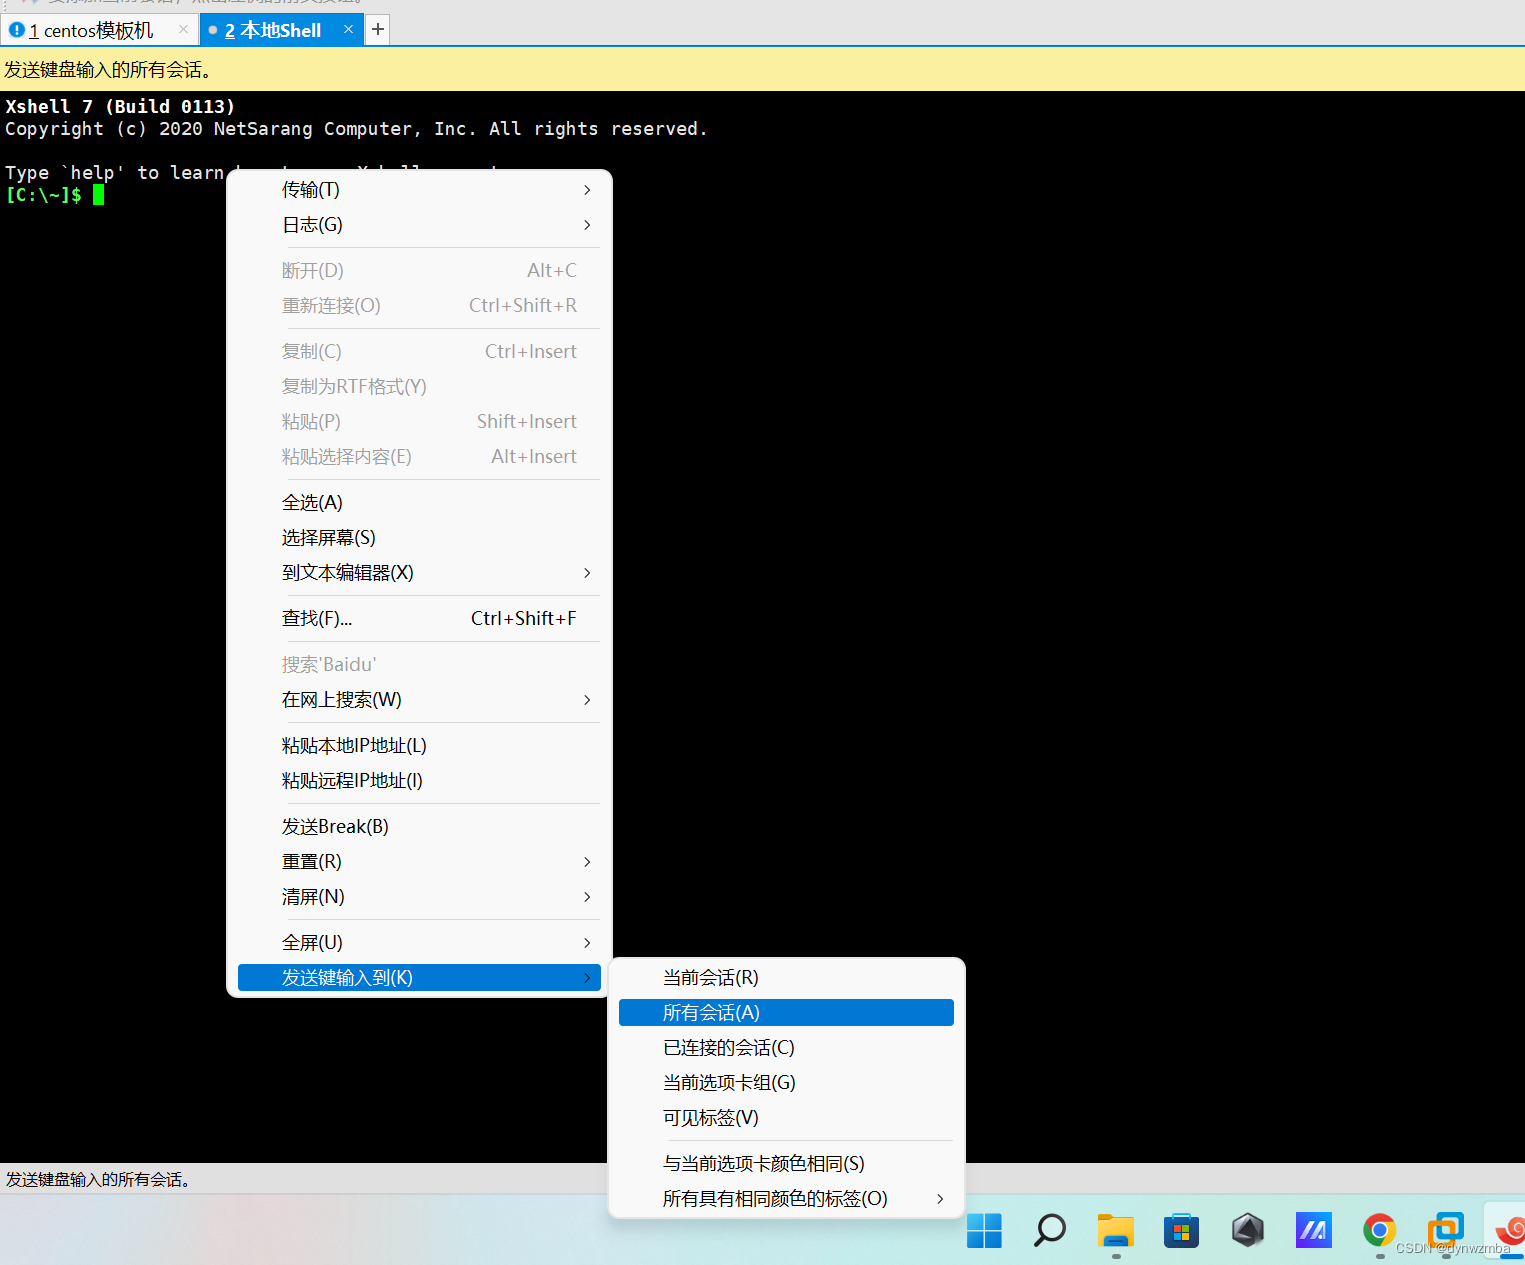Open Microsoft Store from taskbar
The width and height of the screenshot is (1525, 1265).
click(x=1181, y=1230)
